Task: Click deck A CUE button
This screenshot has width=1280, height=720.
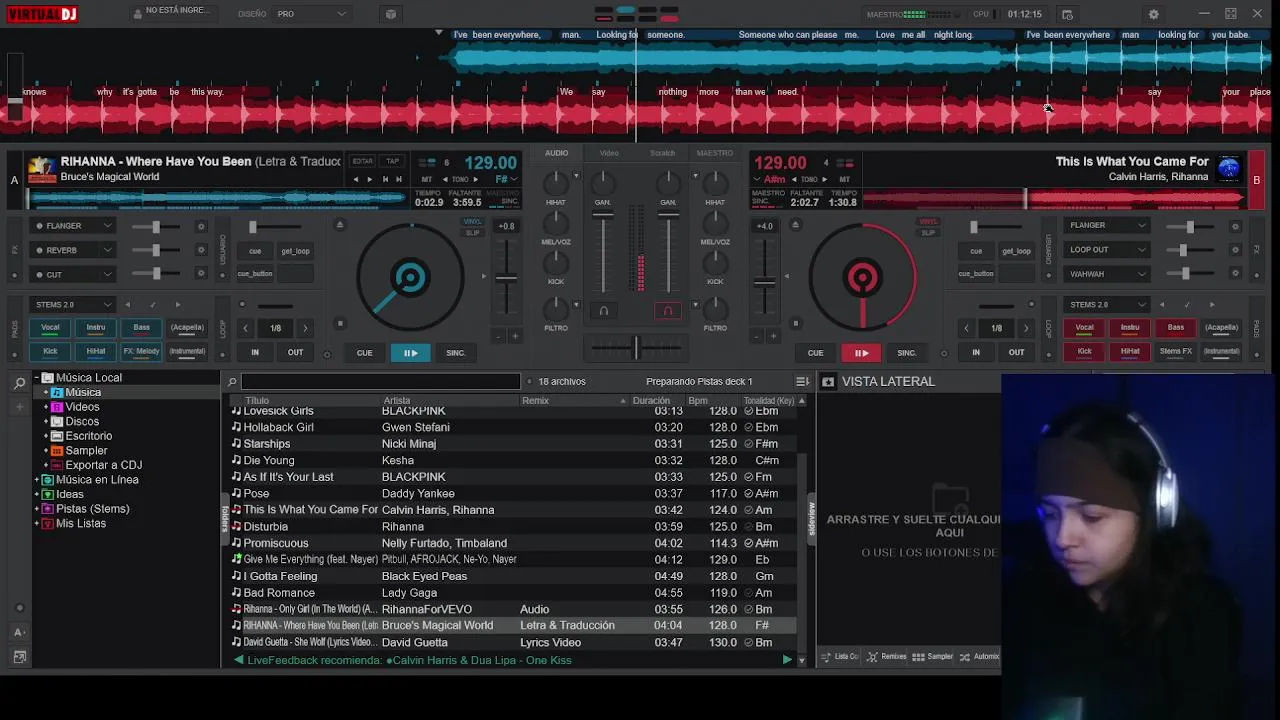Action: tap(364, 353)
